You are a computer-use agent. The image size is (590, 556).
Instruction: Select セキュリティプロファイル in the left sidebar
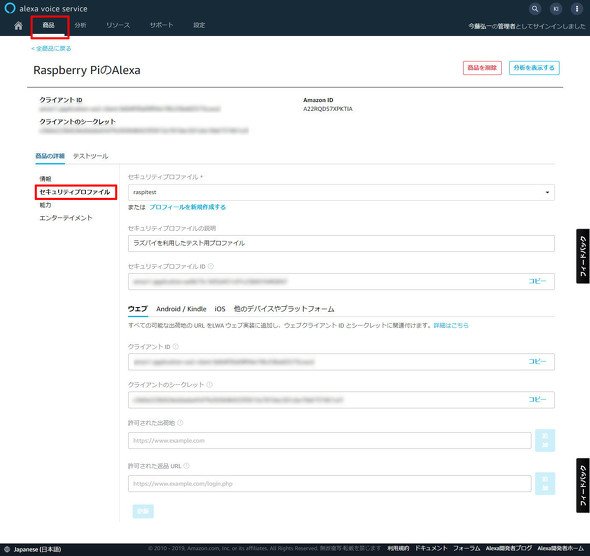(75, 192)
